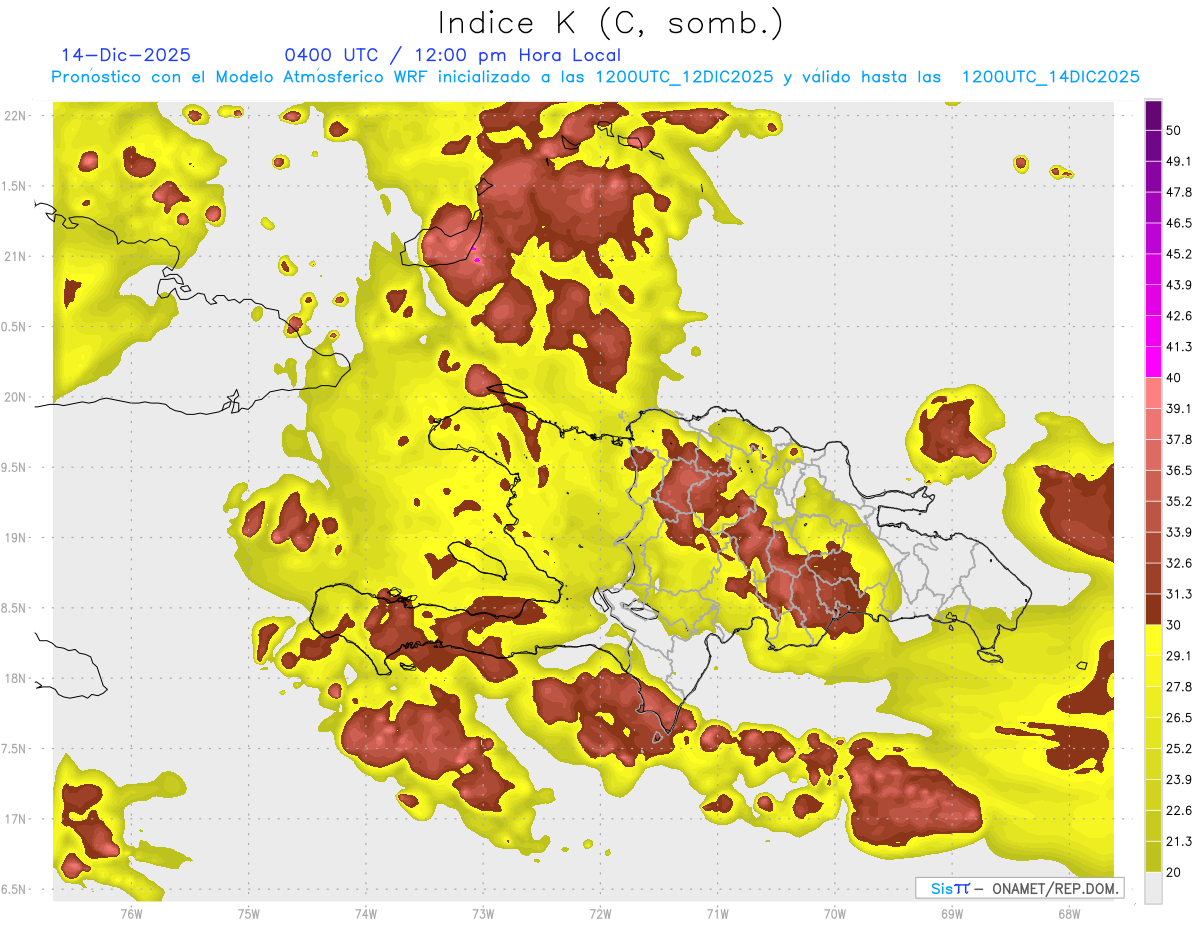Screen dimensions: 1200x927
Task: Click the gray colorbar swatch below 20
Action: pos(1154,887)
